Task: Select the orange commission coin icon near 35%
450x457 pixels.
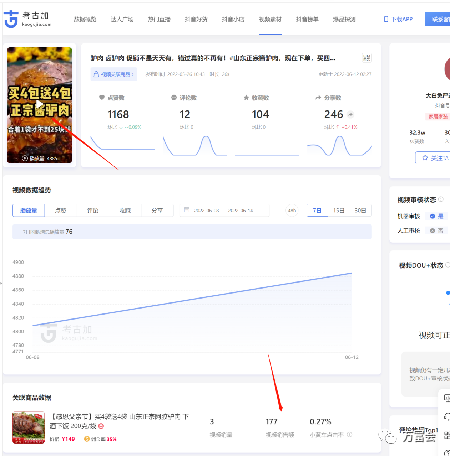Action: pyautogui.click(x=87, y=439)
